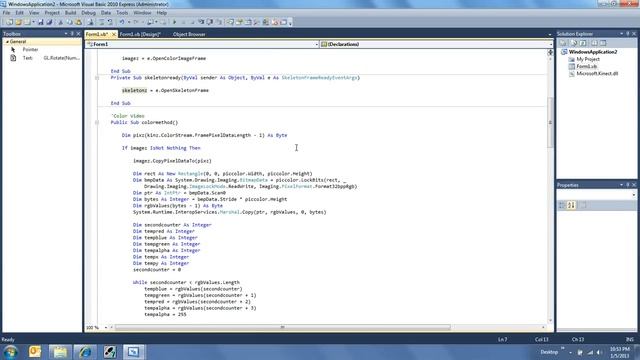Open the 100 % zoom dropdown
Viewport: 640px width, 360px height.
pyautogui.click(x=106, y=327)
